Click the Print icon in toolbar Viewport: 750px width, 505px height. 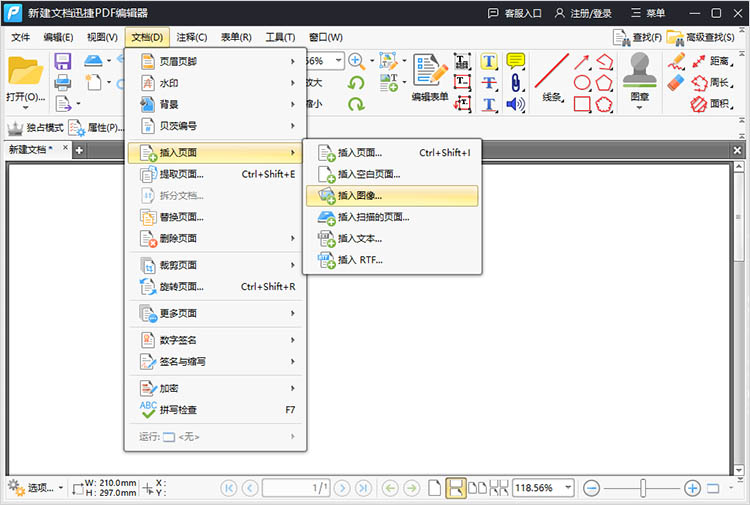coord(63,82)
